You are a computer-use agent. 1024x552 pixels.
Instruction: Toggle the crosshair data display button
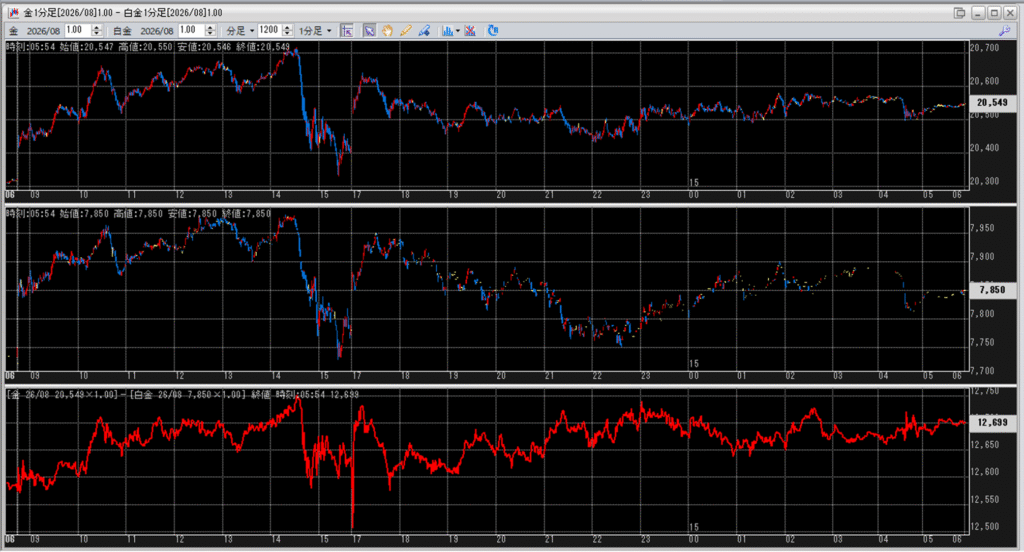[x=347, y=30]
